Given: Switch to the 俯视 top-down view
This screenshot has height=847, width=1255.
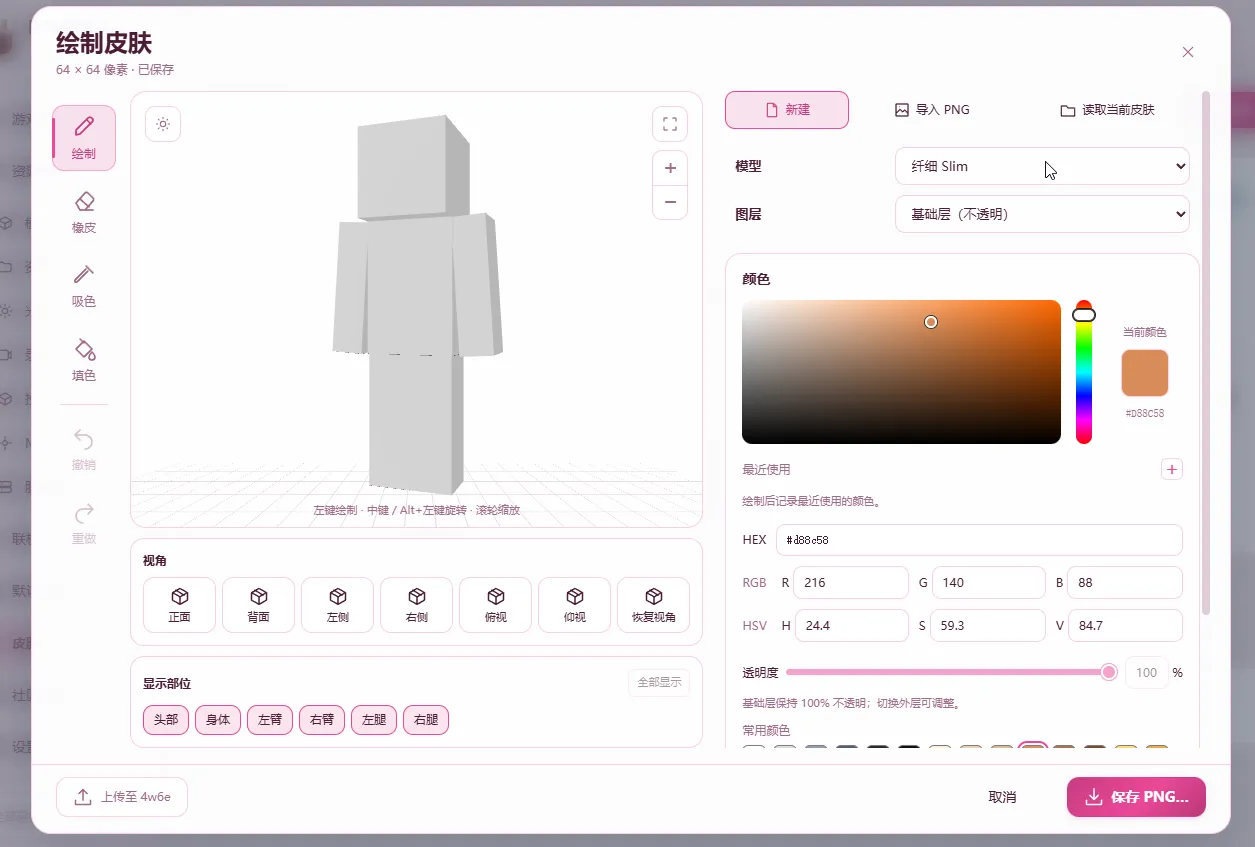Looking at the screenshot, I should pyautogui.click(x=496, y=605).
